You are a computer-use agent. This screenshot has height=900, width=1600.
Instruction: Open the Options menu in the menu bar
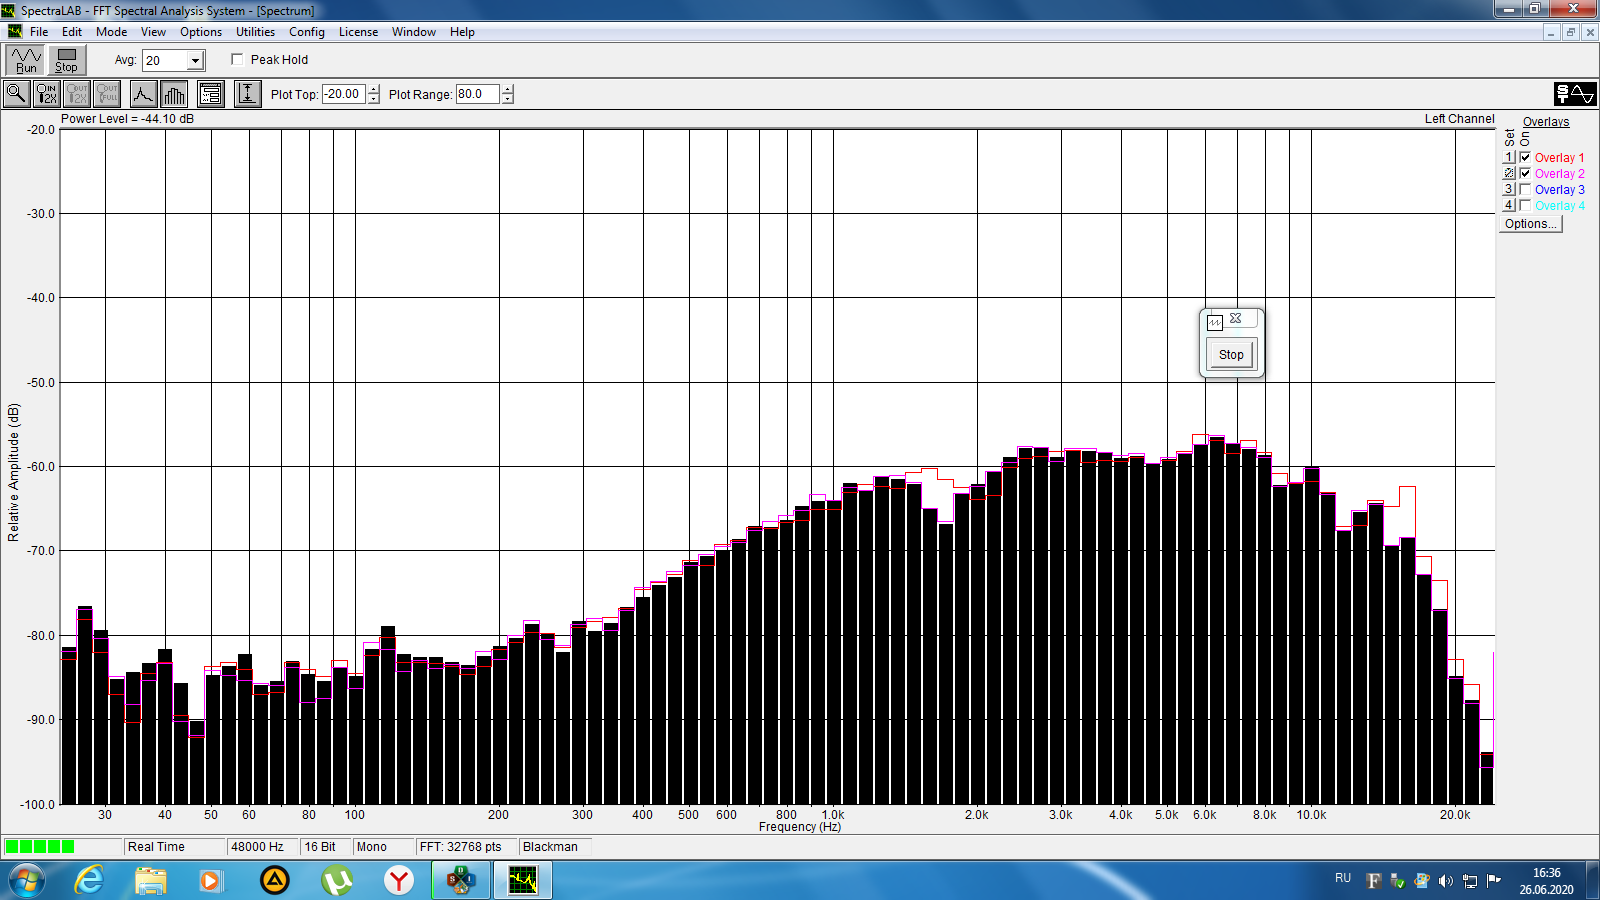(201, 32)
